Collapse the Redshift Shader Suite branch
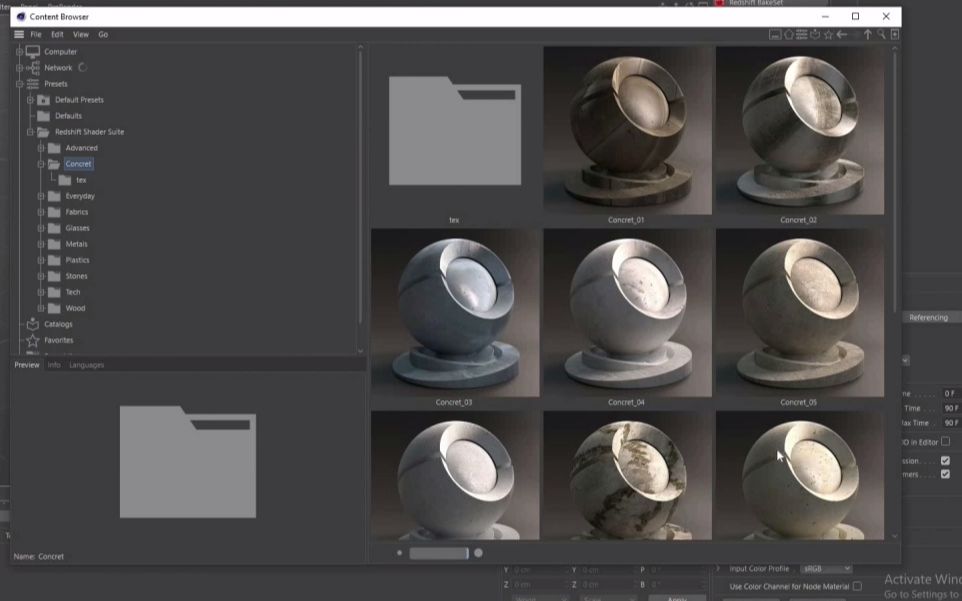Viewport: 962px width, 601px height. point(30,131)
